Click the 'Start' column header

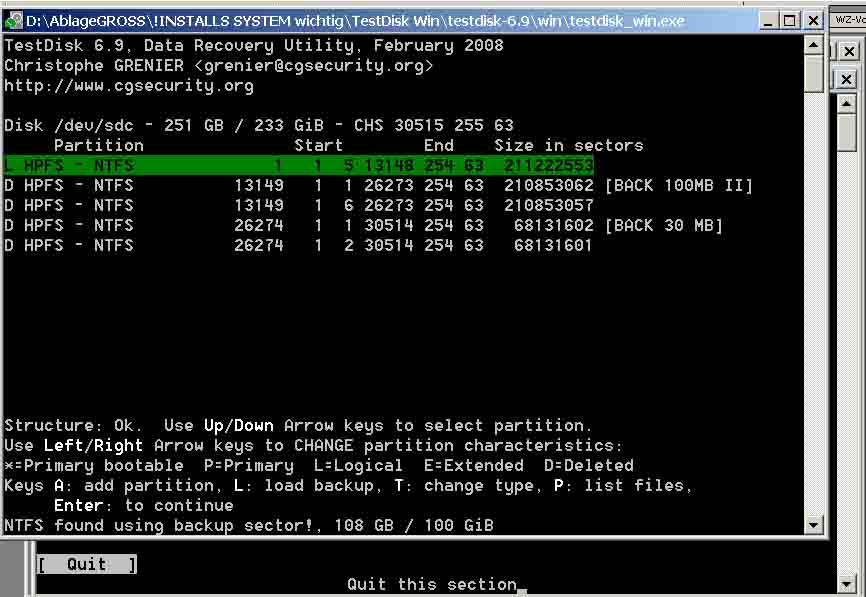click(319, 145)
